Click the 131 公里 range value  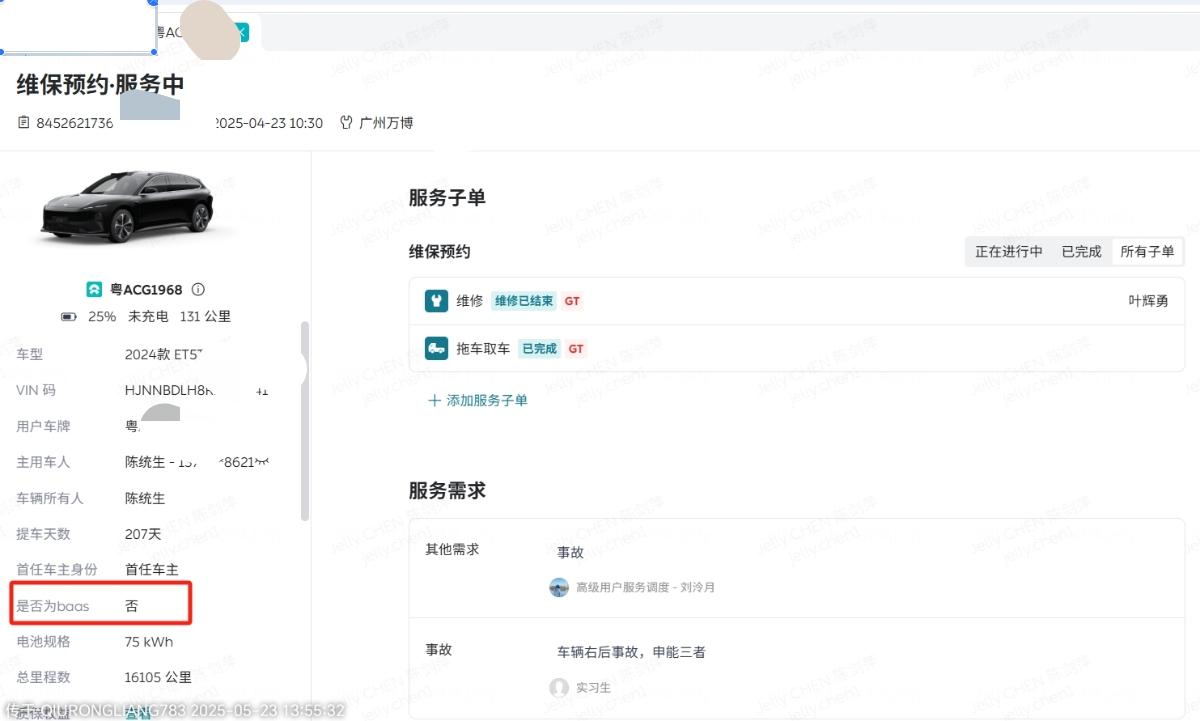[x=205, y=316]
